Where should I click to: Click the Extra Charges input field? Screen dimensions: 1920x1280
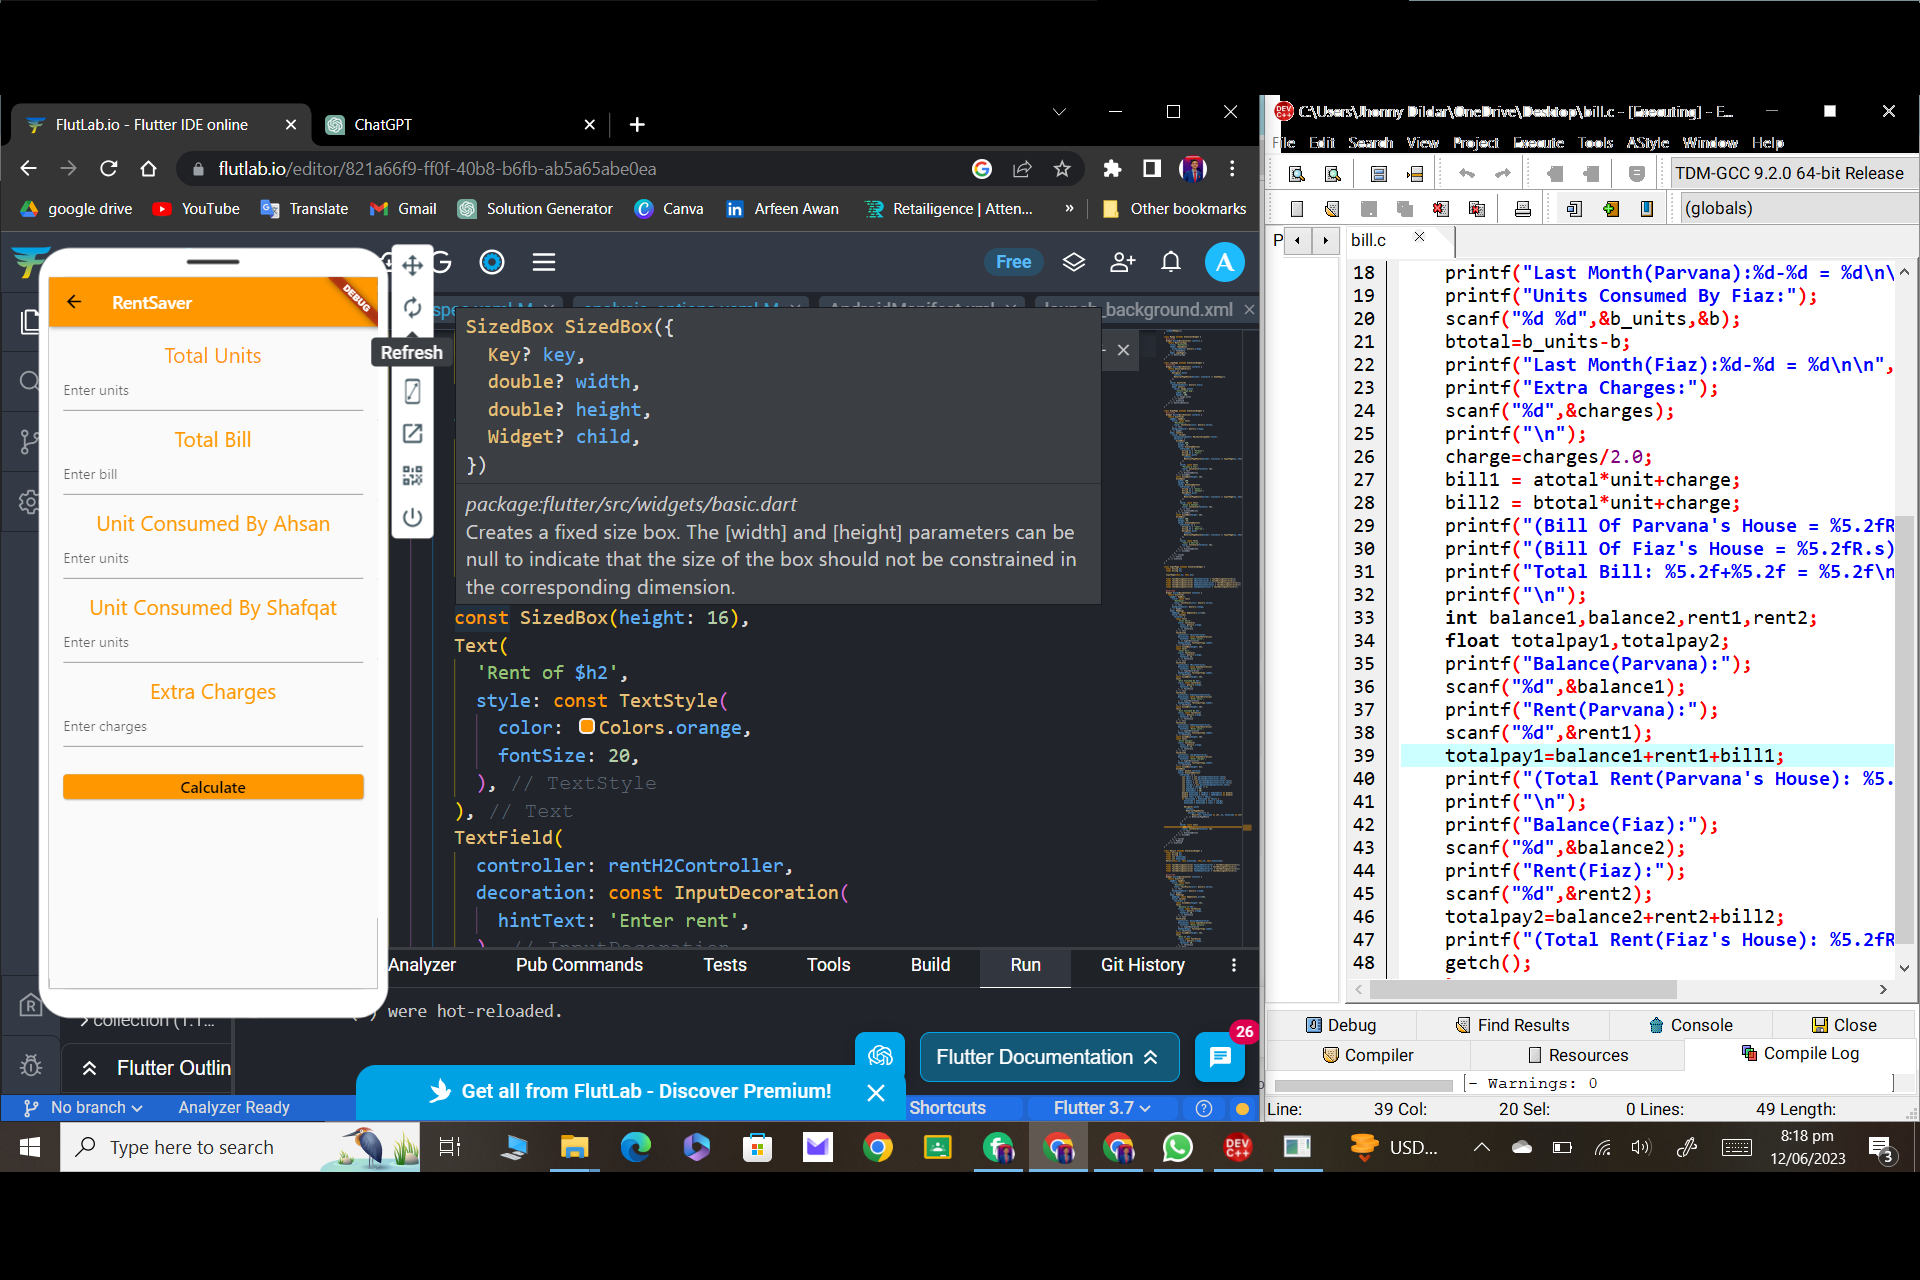213,727
